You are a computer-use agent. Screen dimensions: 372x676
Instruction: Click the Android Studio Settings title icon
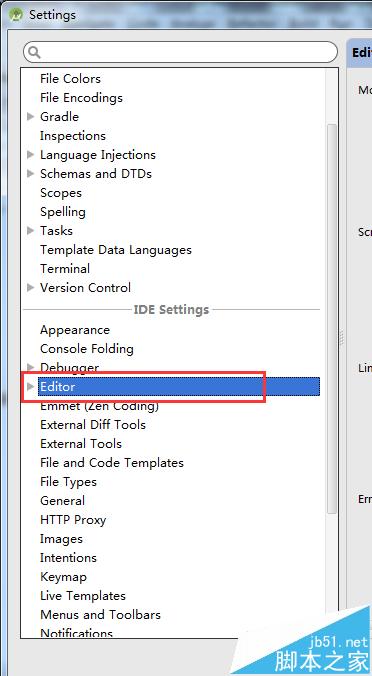point(16,14)
